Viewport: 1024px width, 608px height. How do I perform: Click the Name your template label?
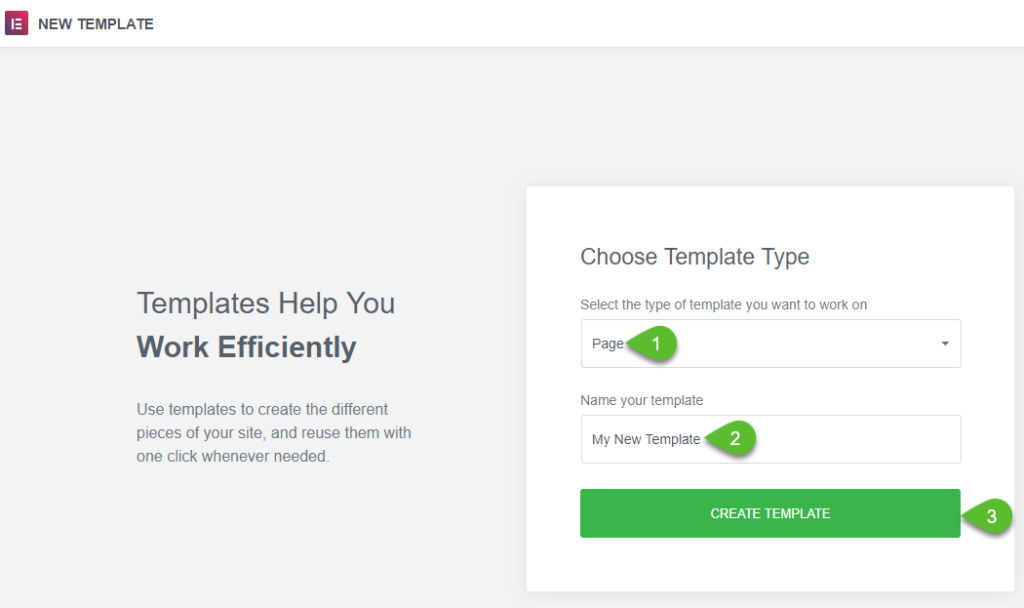pyautogui.click(x=641, y=400)
